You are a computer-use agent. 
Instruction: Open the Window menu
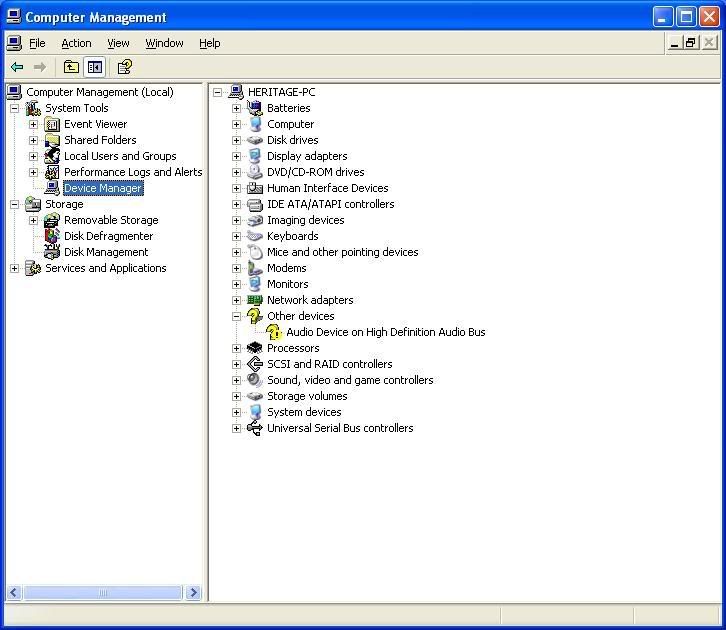pyautogui.click(x=164, y=43)
